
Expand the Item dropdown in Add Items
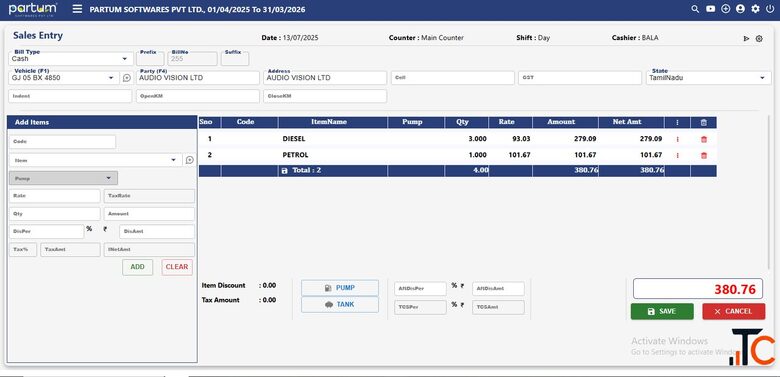point(173,160)
